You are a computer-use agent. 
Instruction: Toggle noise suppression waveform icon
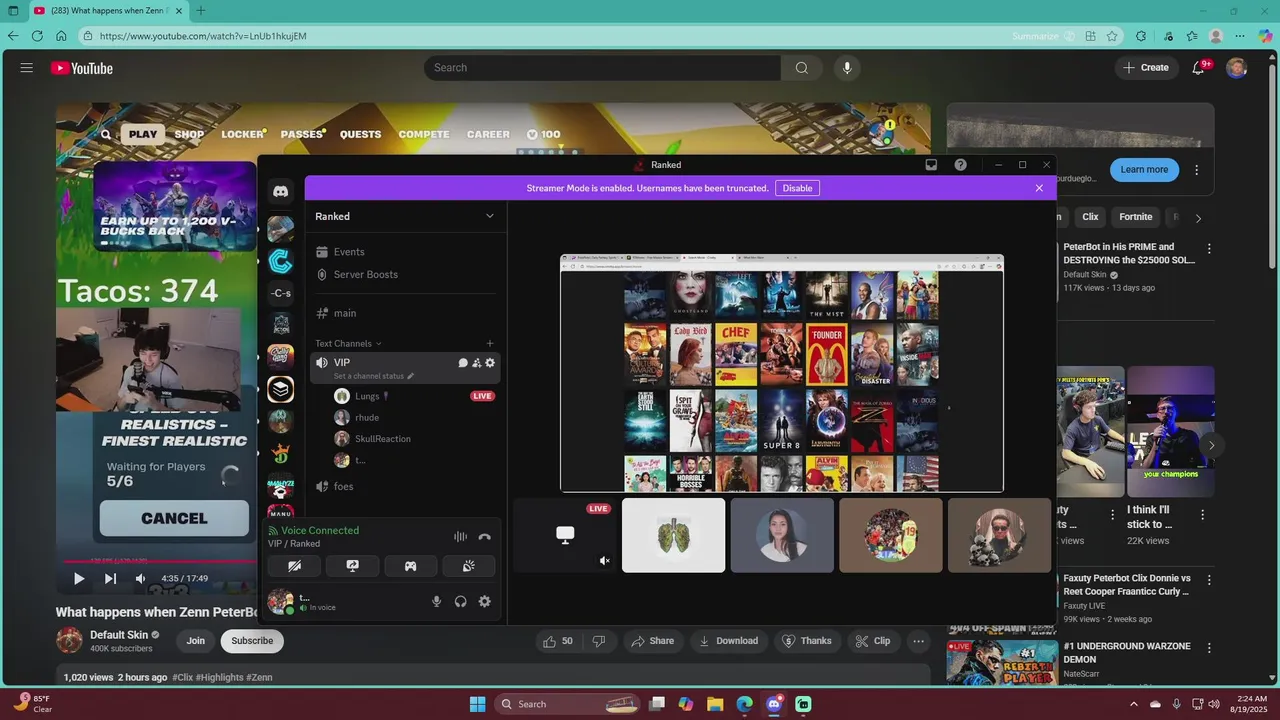[x=460, y=537]
